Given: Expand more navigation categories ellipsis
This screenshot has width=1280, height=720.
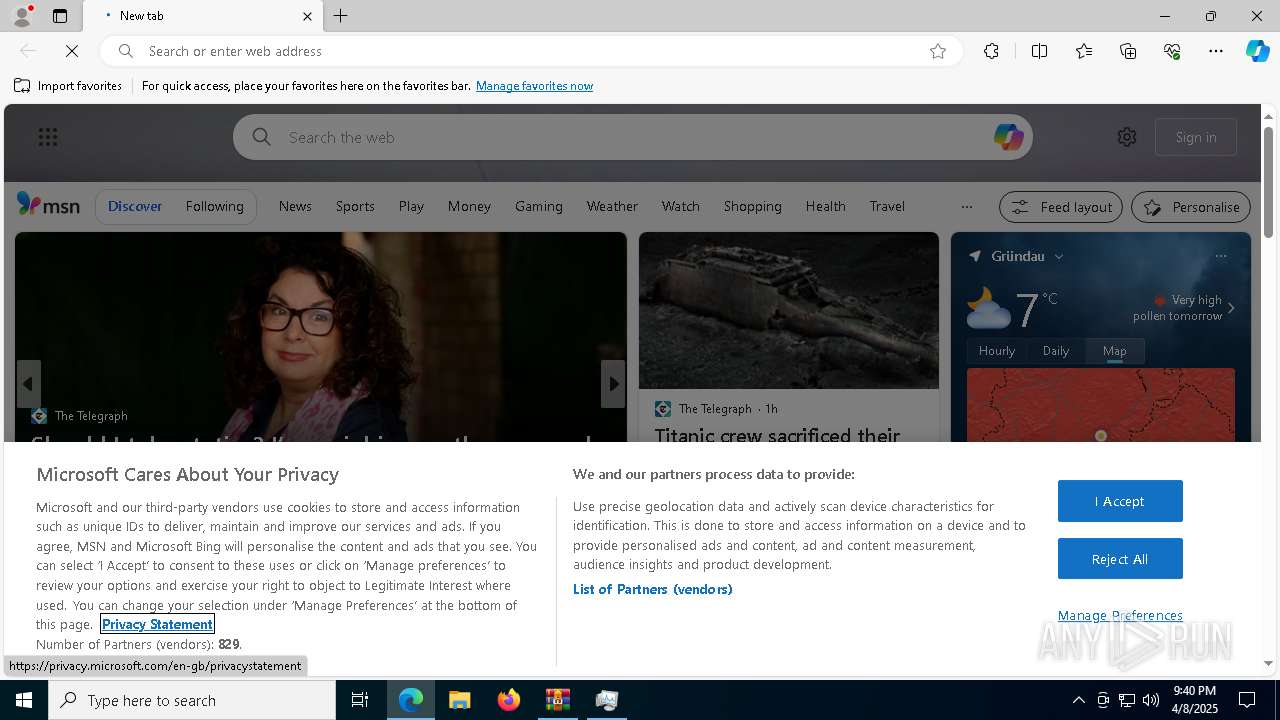Looking at the screenshot, I should click(966, 207).
